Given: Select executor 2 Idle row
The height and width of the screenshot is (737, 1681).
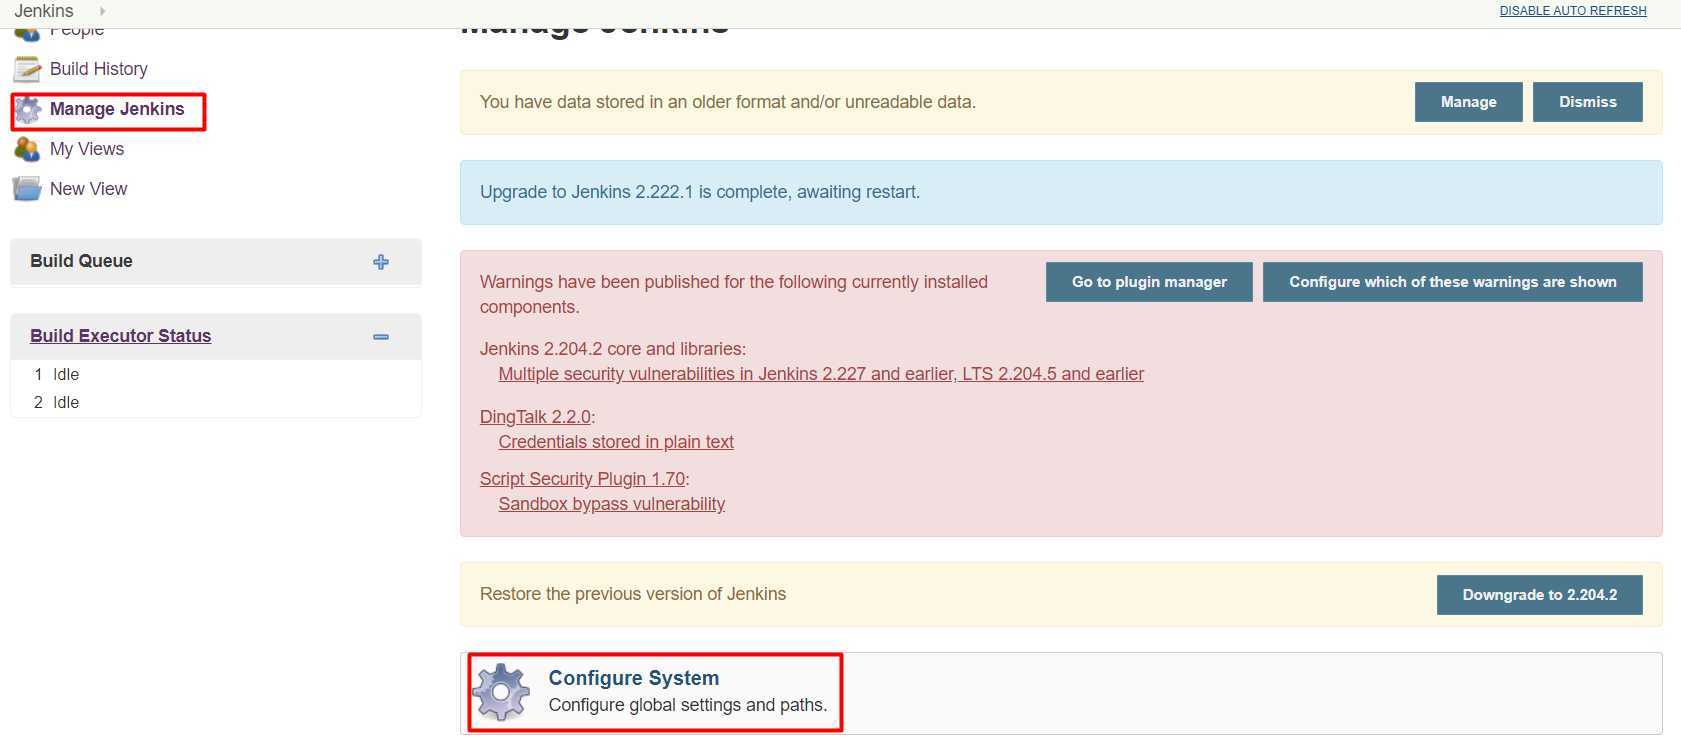Looking at the screenshot, I should (215, 402).
